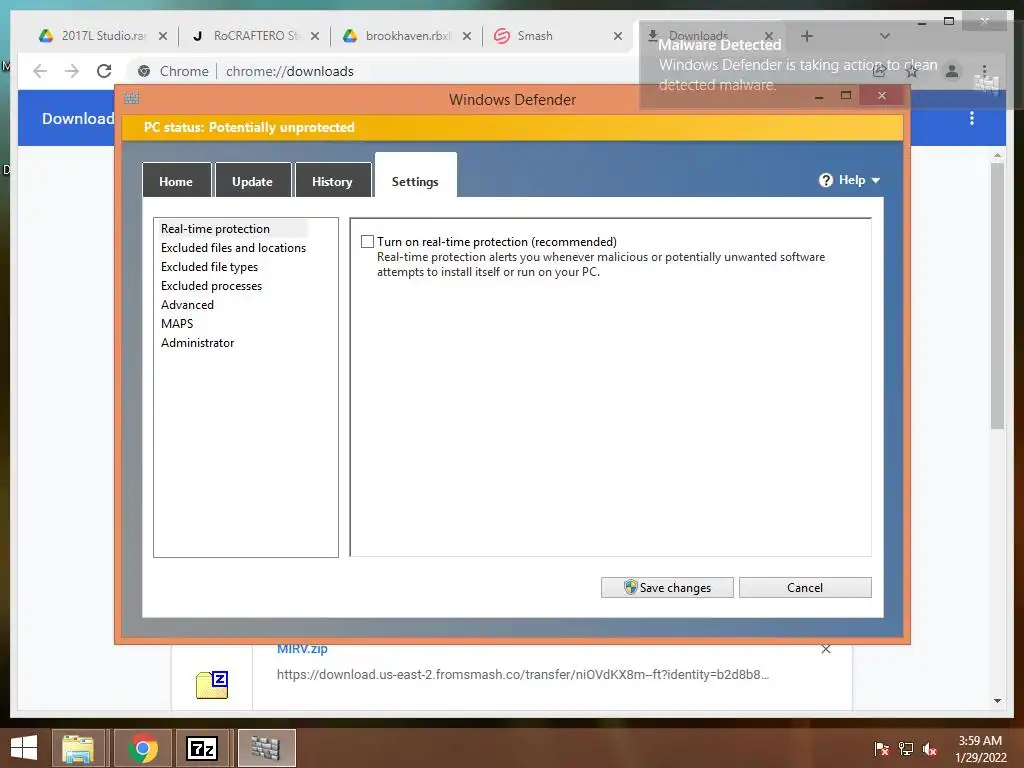Open the Home tab in Windows Defender
Viewport: 1024px width, 768px height.
[176, 182]
